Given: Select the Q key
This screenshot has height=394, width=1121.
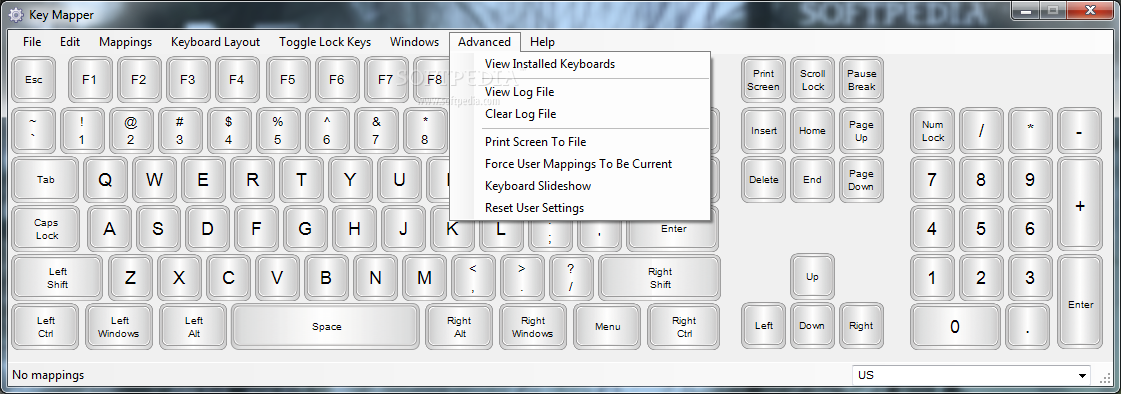Looking at the screenshot, I should coord(105,180).
